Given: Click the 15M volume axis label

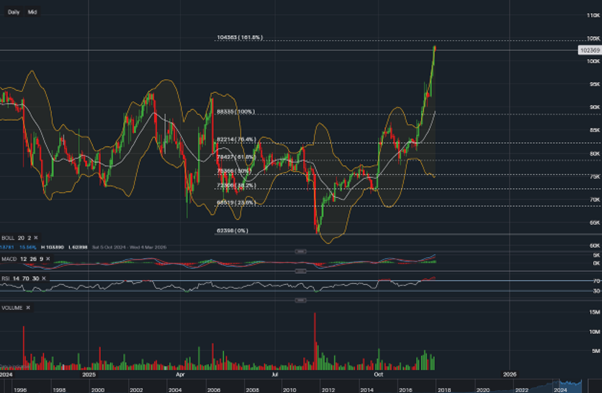Looking at the screenshot, I should coord(595,312).
